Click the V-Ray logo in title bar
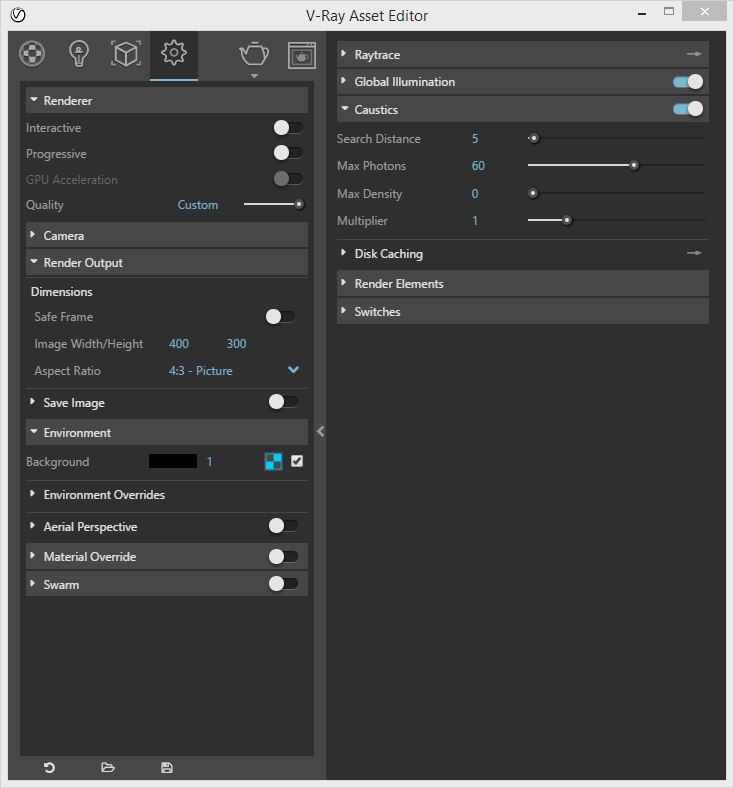The height and width of the screenshot is (788, 734). 18,16
